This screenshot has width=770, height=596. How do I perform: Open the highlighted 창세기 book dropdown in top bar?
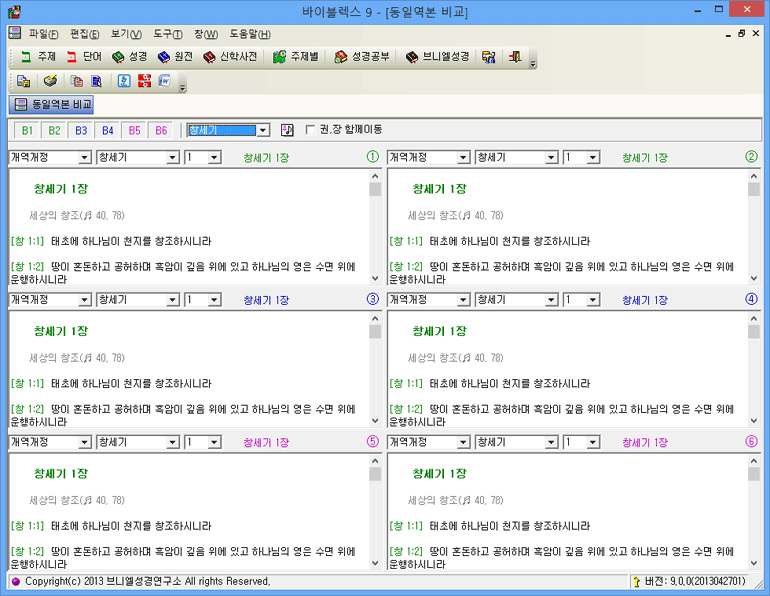[263, 130]
